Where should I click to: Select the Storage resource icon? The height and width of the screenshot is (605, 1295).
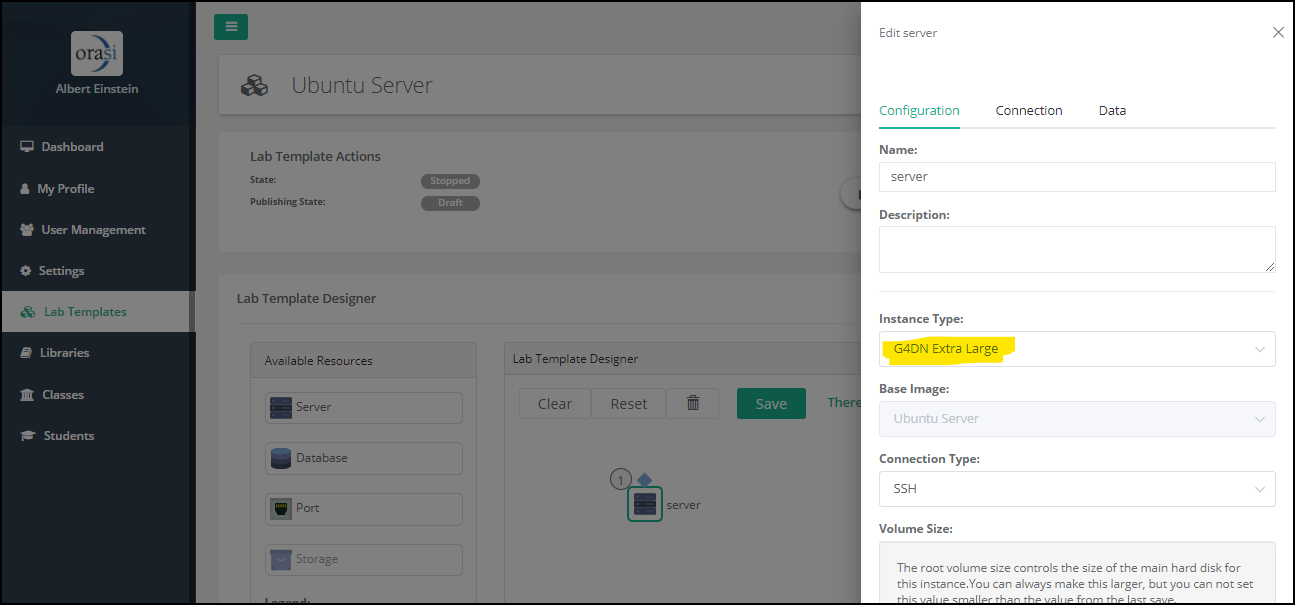pyautogui.click(x=281, y=559)
